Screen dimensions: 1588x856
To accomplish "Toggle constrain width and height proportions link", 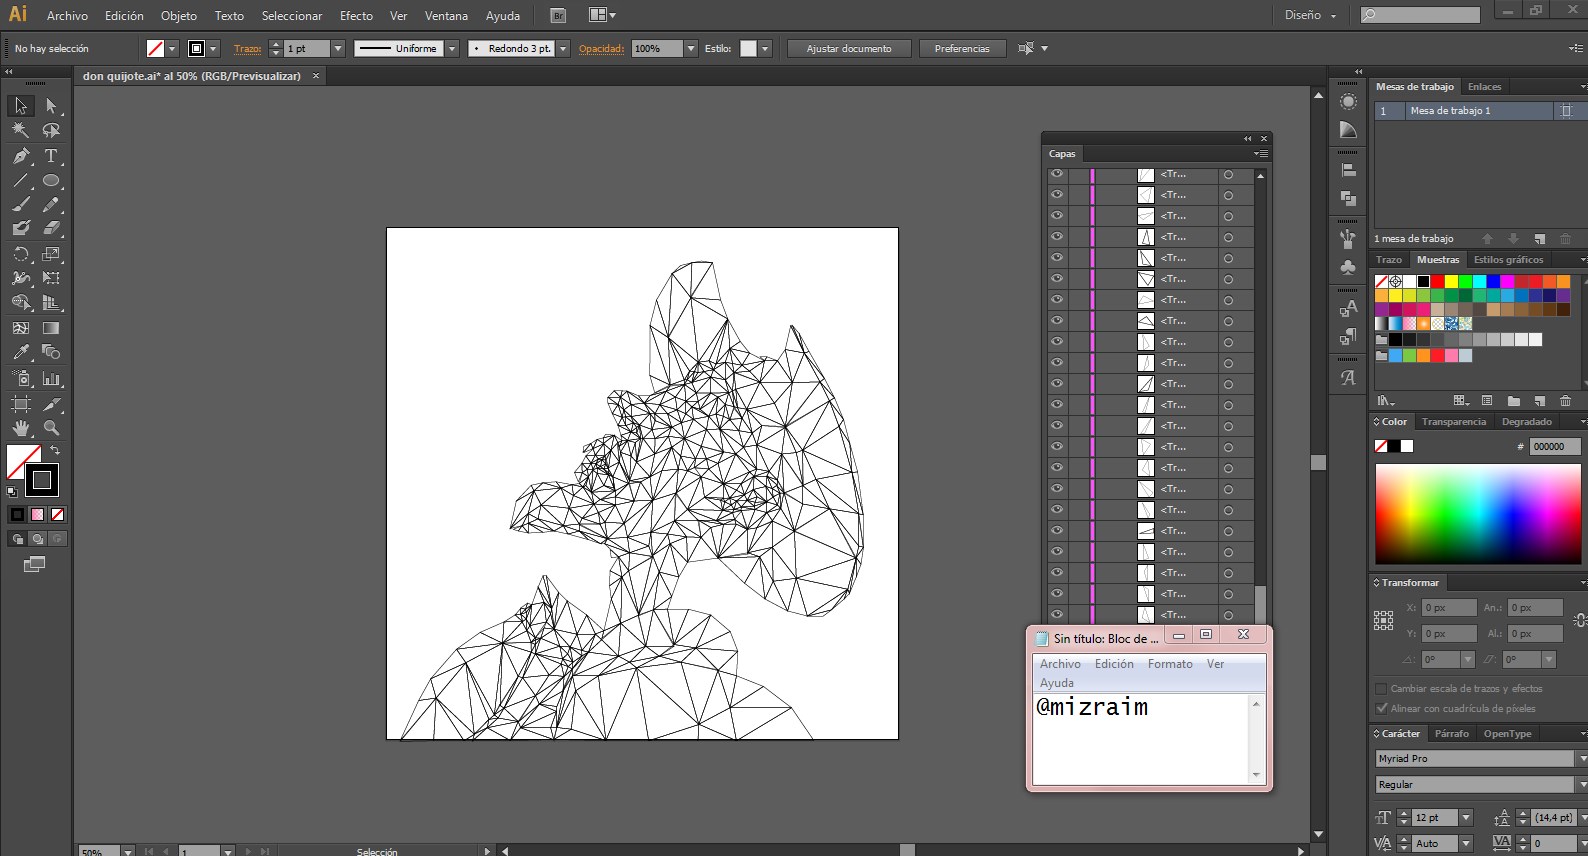I will point(1579,620).
